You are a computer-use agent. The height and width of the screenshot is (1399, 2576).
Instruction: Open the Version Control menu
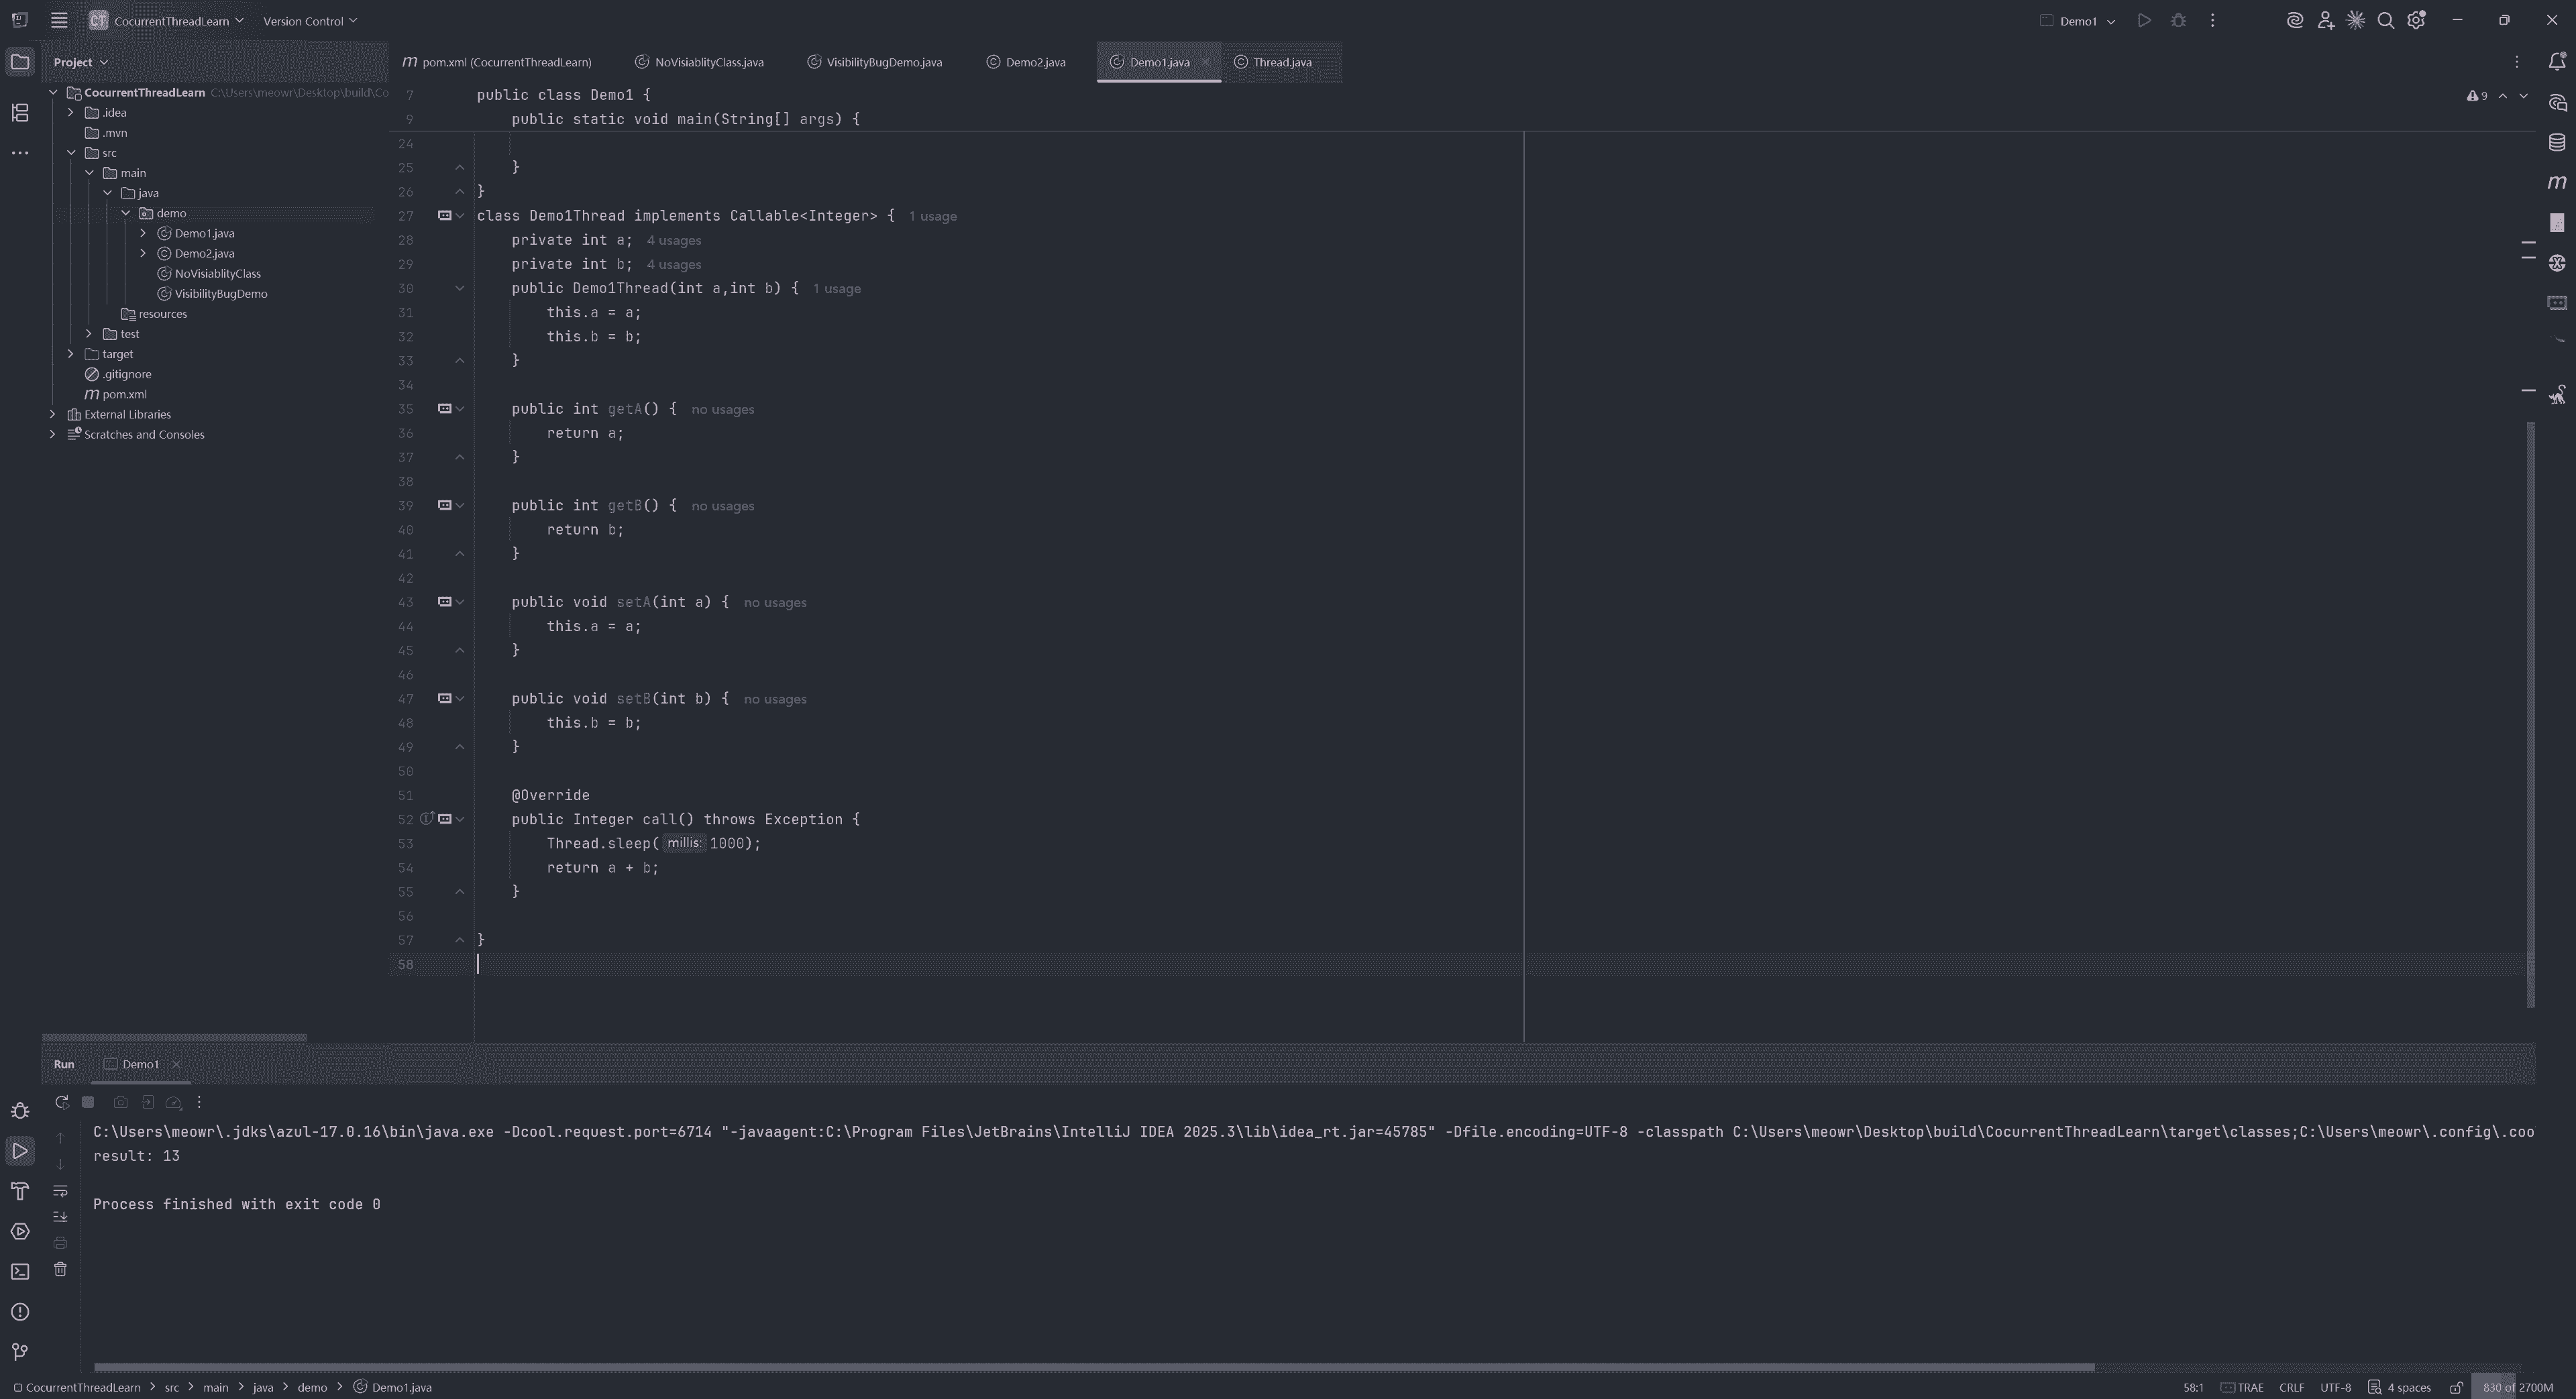pyautogui.click(x=309, y=21)
